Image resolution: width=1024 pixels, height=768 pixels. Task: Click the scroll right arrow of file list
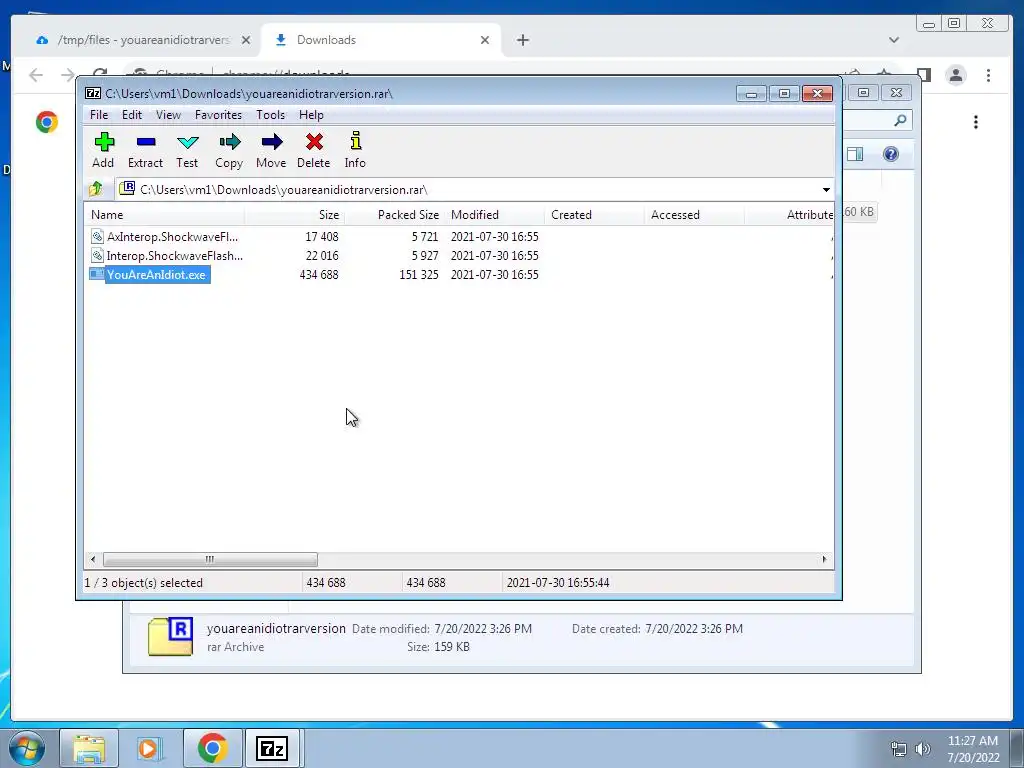point(824,559)
